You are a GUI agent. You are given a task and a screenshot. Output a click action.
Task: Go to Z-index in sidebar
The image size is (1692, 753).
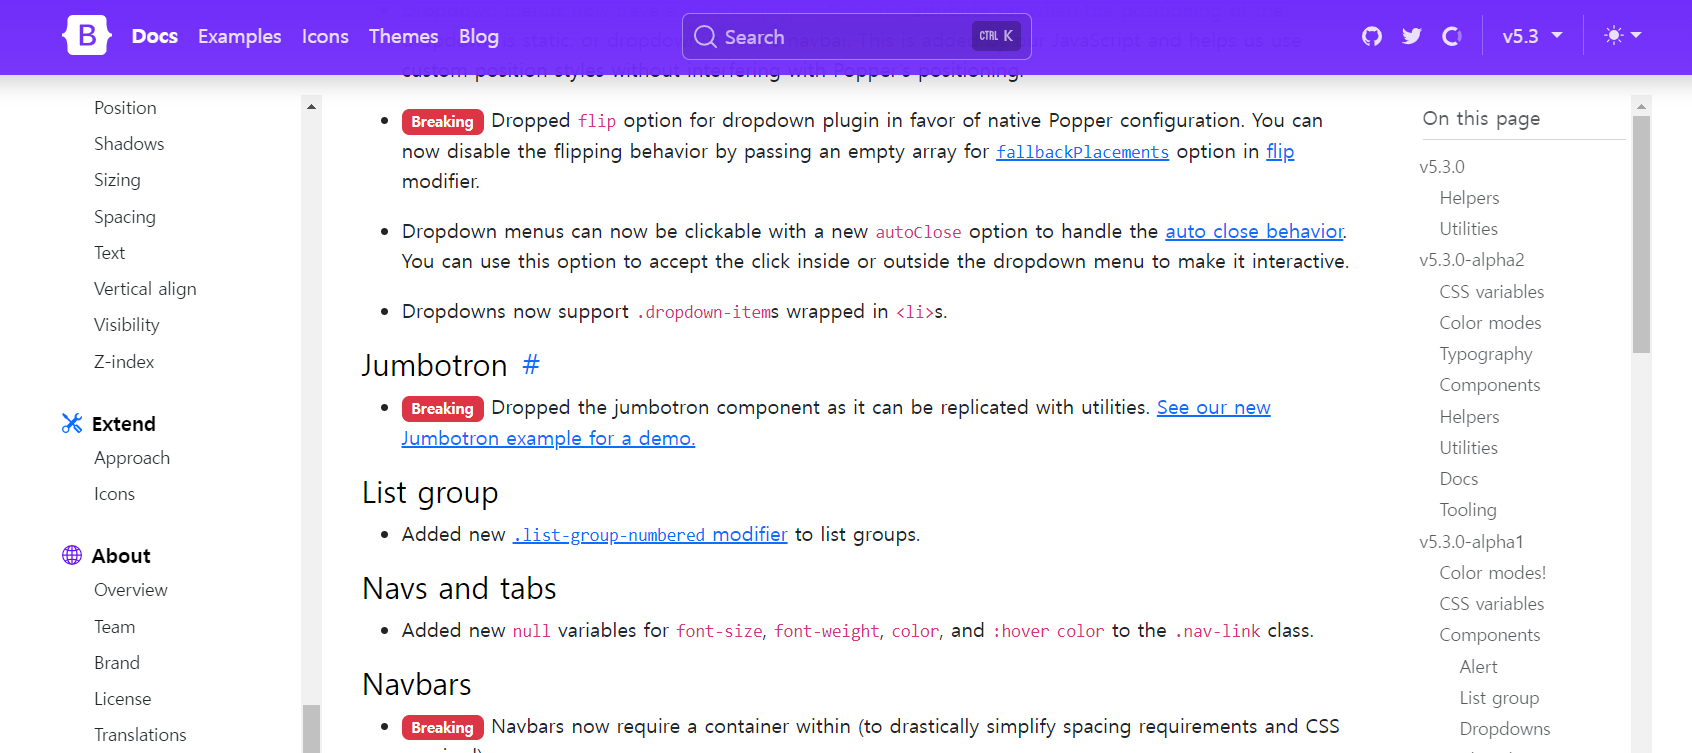[x=124, y=361]
